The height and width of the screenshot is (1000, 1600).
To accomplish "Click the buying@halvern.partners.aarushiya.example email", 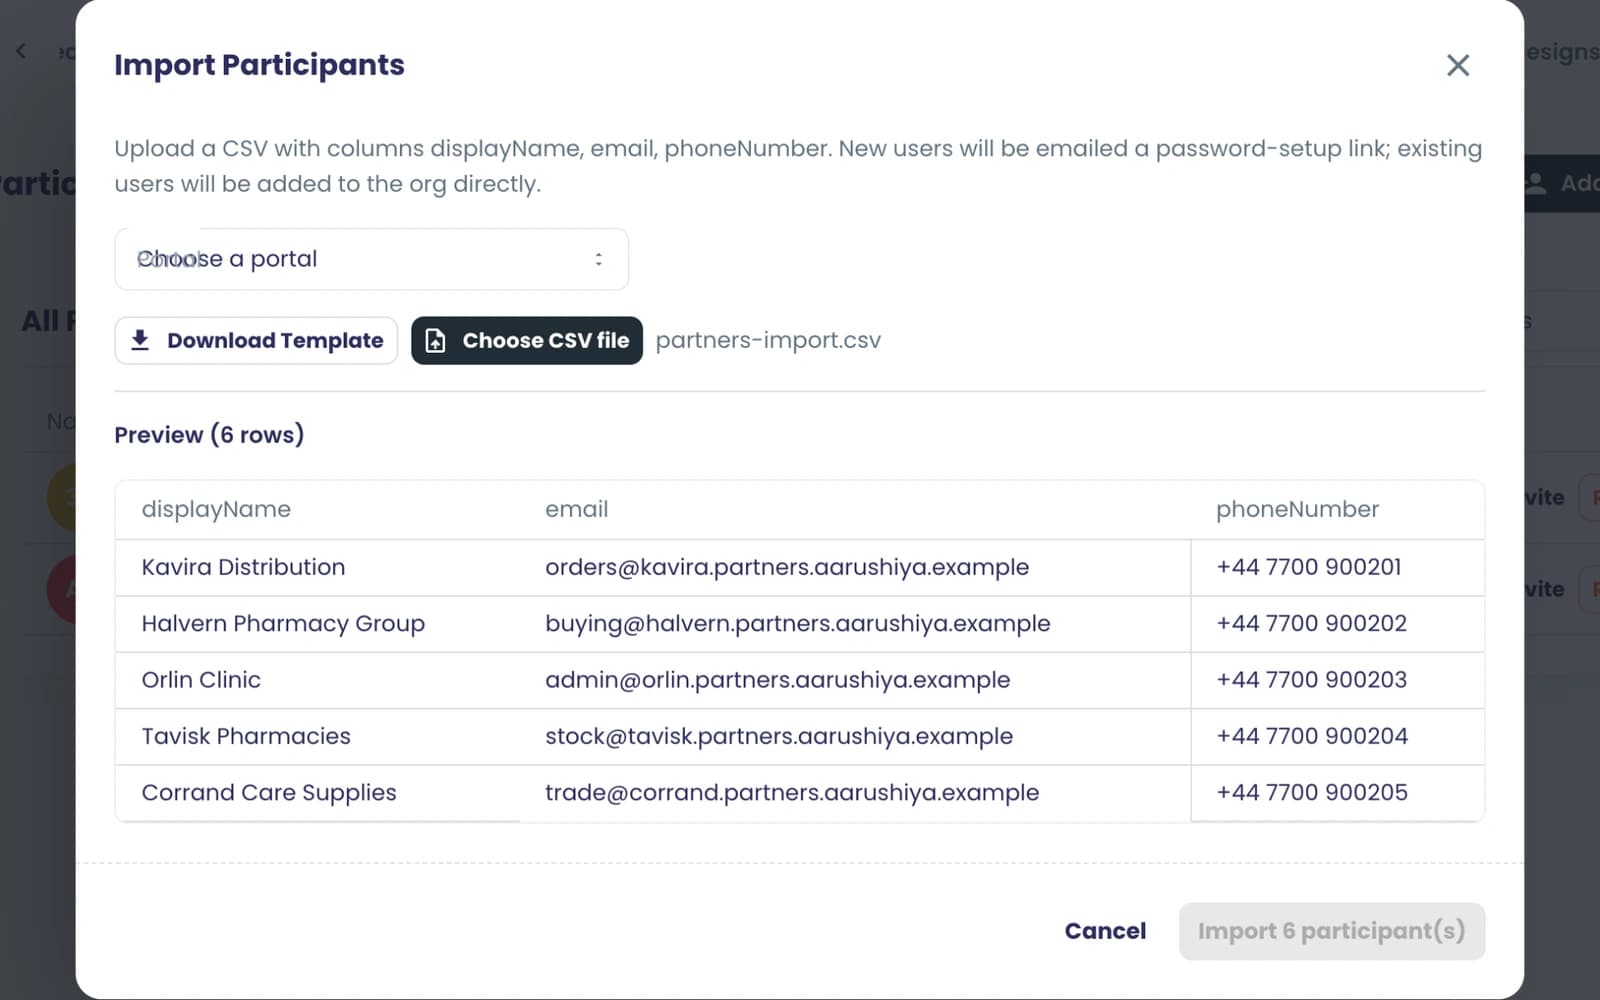I will [798, 624].
